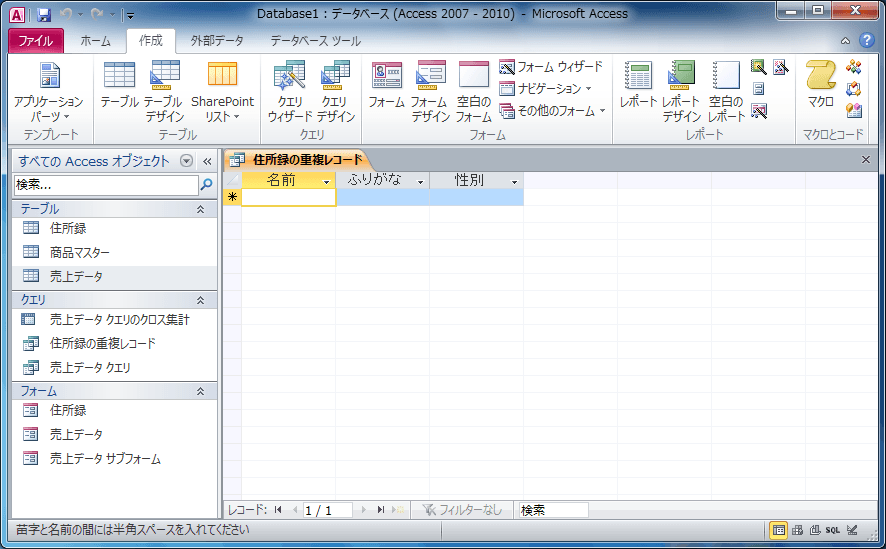This screenshot has height=549, width=886.
Task: Select the 住所録 table
Action: (x=115, y=228)
